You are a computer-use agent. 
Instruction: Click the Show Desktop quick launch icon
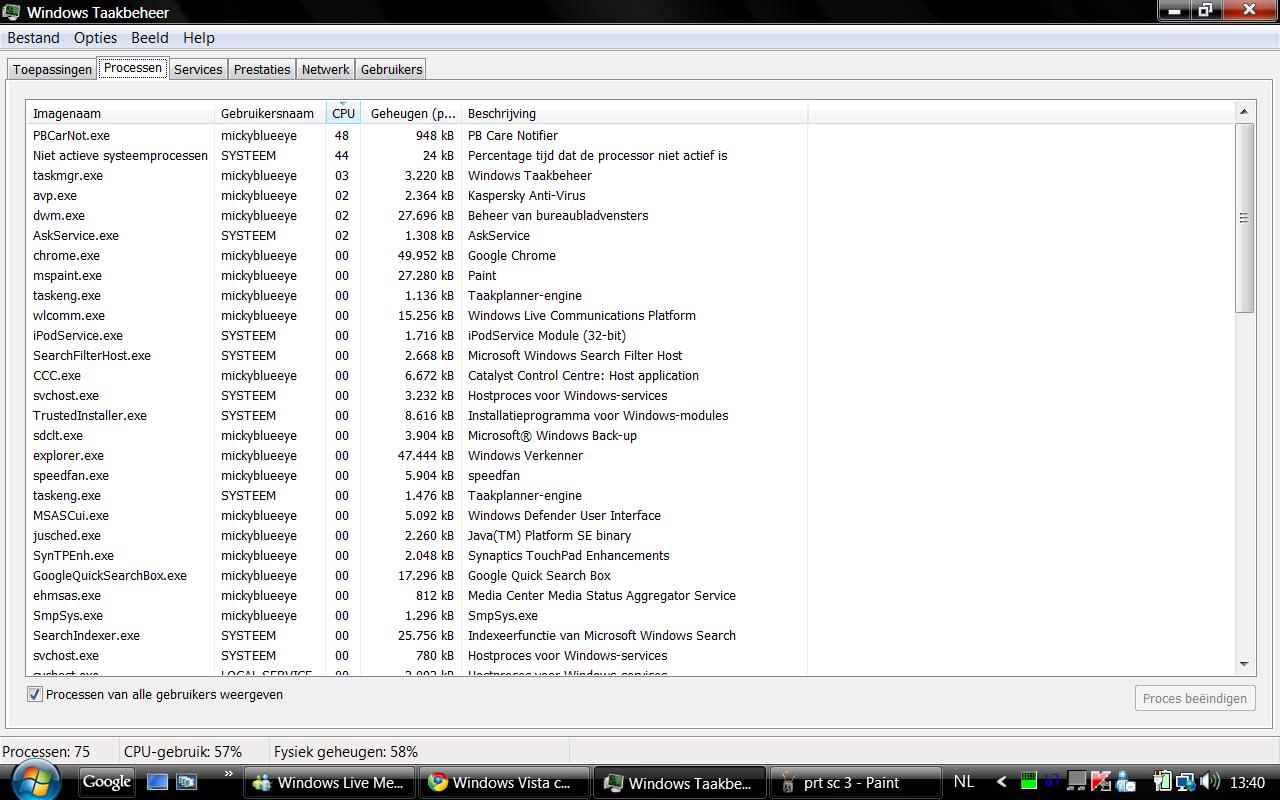pos(158,782)
